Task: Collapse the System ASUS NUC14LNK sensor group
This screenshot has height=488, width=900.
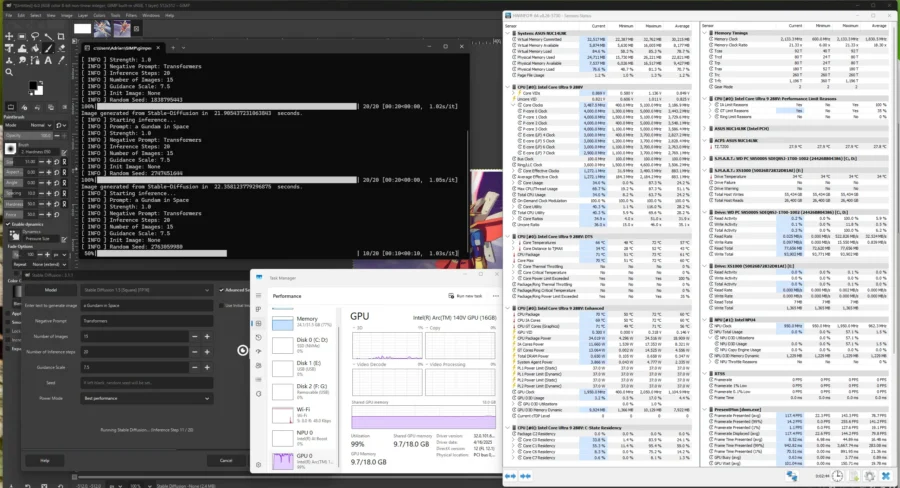Action: [x=507, y=33]
